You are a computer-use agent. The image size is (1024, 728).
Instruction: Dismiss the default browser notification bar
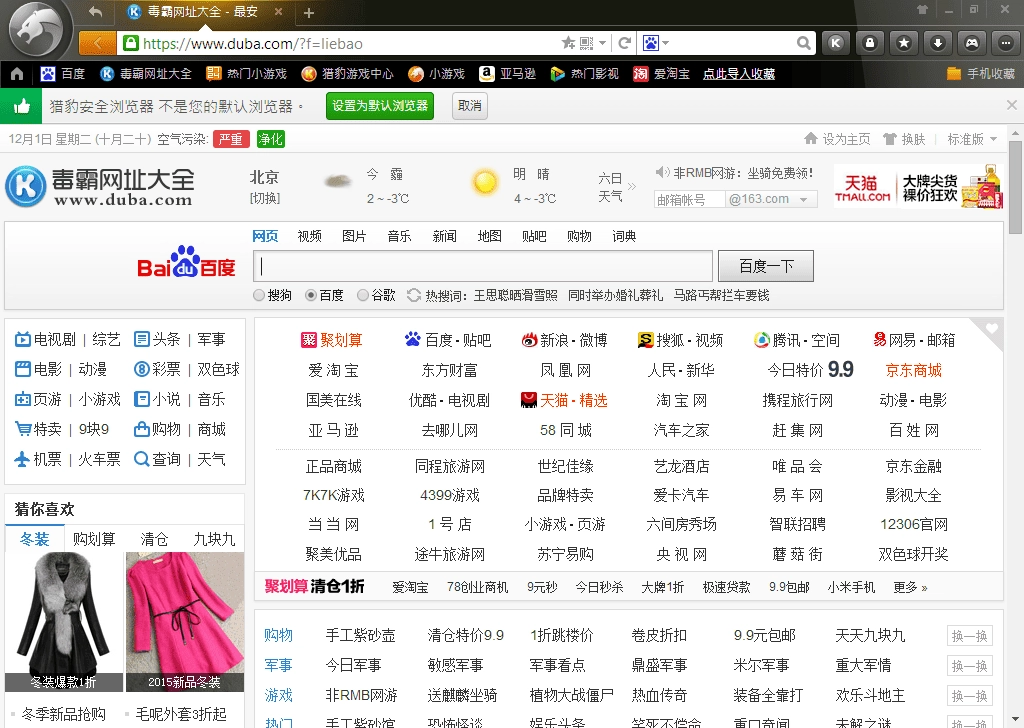[x=1012, y=105]
